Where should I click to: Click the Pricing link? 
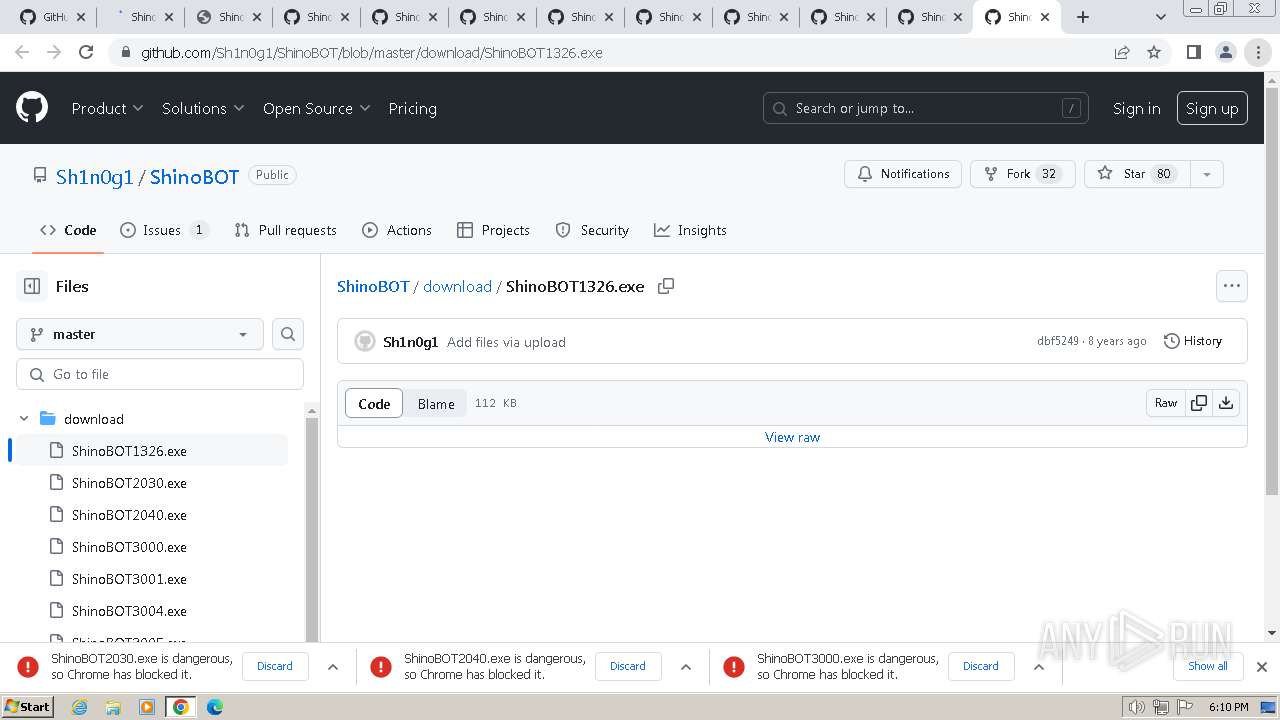click(x=412, y=108)
